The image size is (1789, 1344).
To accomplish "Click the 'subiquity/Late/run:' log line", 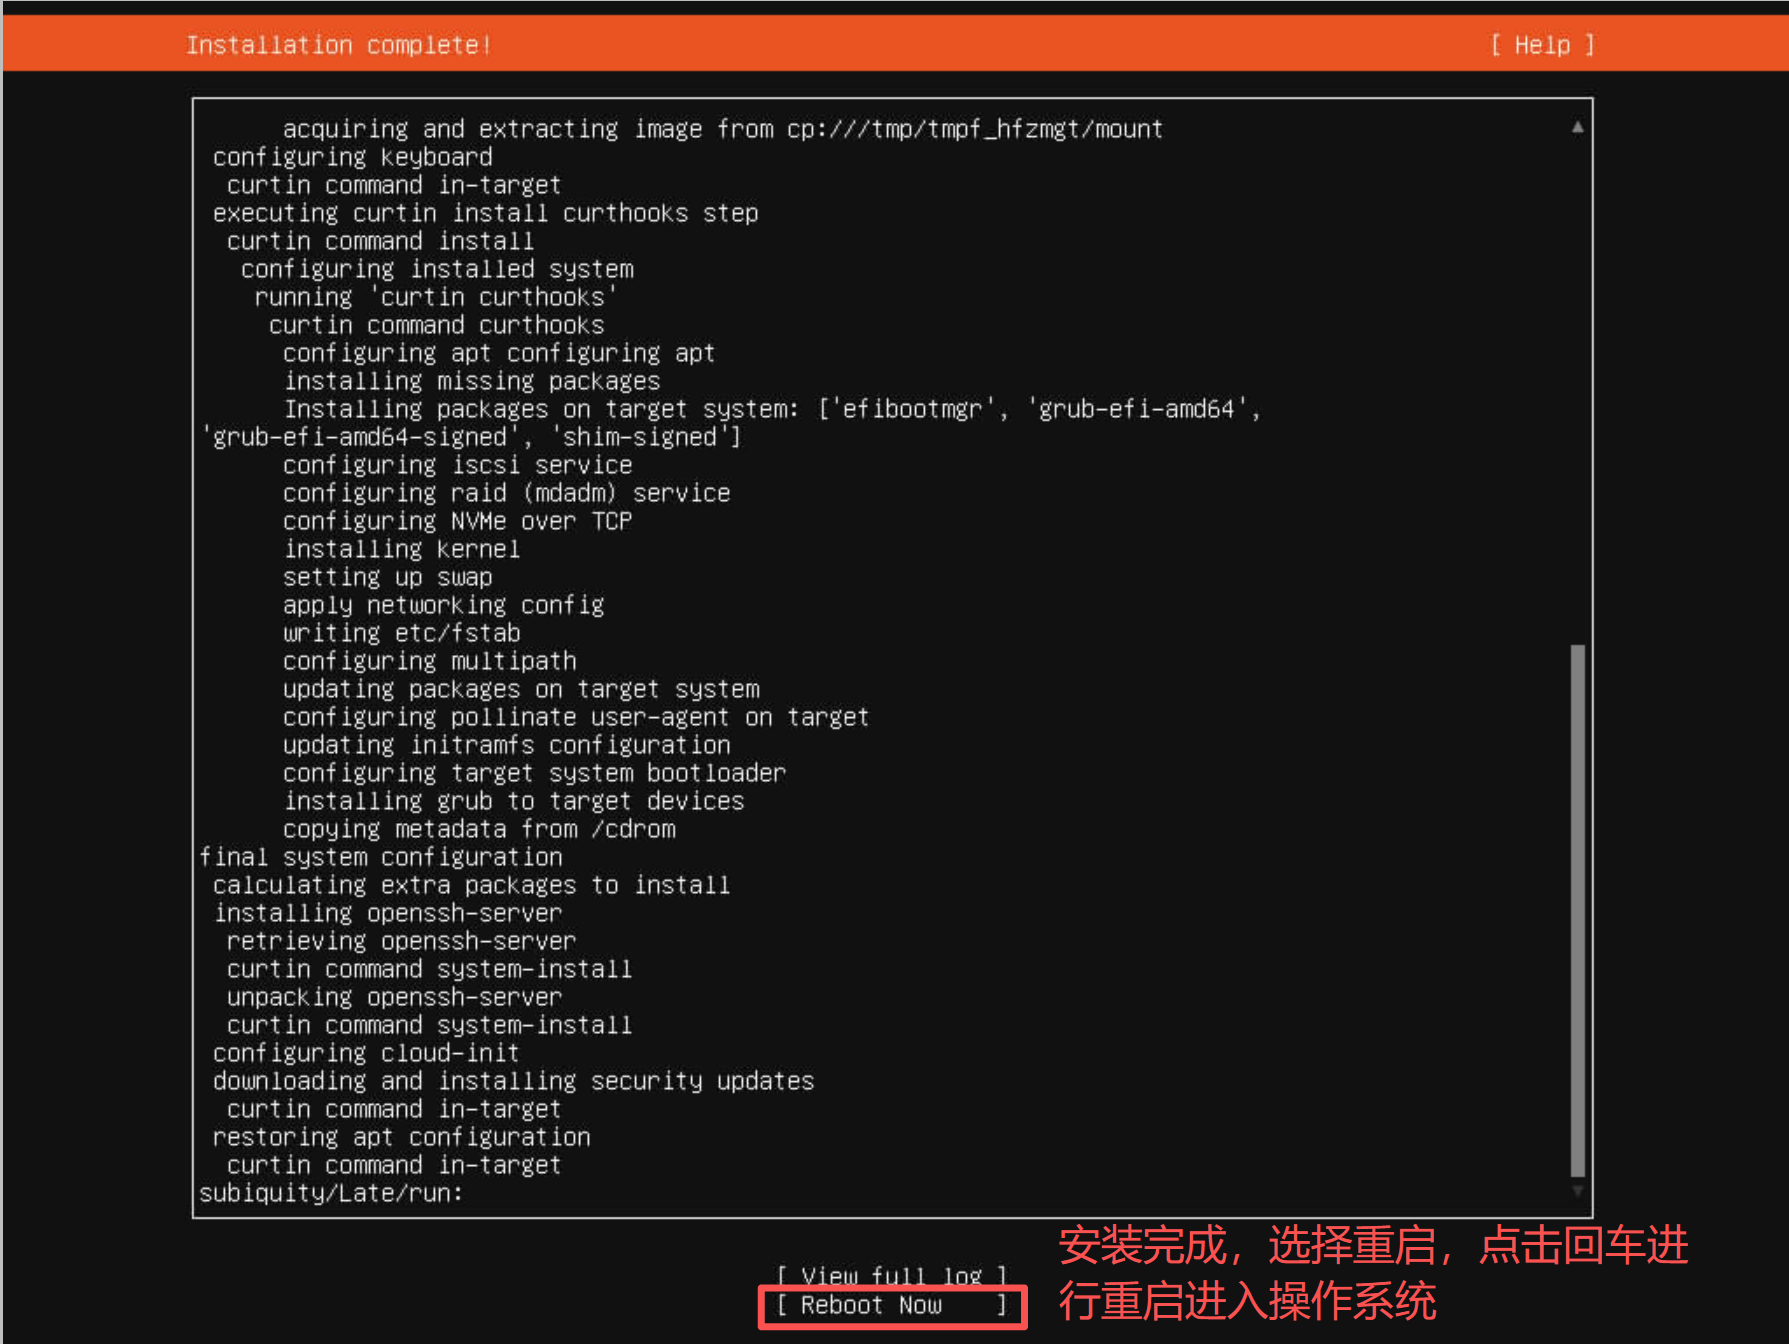I will click(x=331, y=1193).
